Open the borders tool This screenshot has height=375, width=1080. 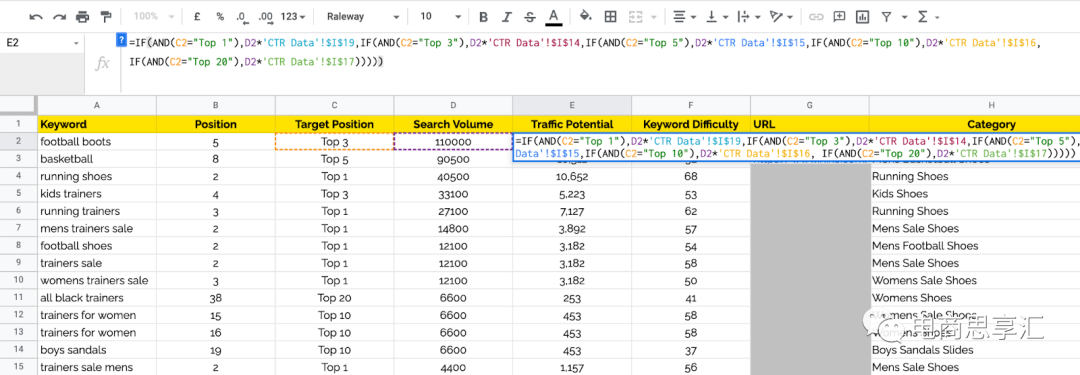point(610,17)
